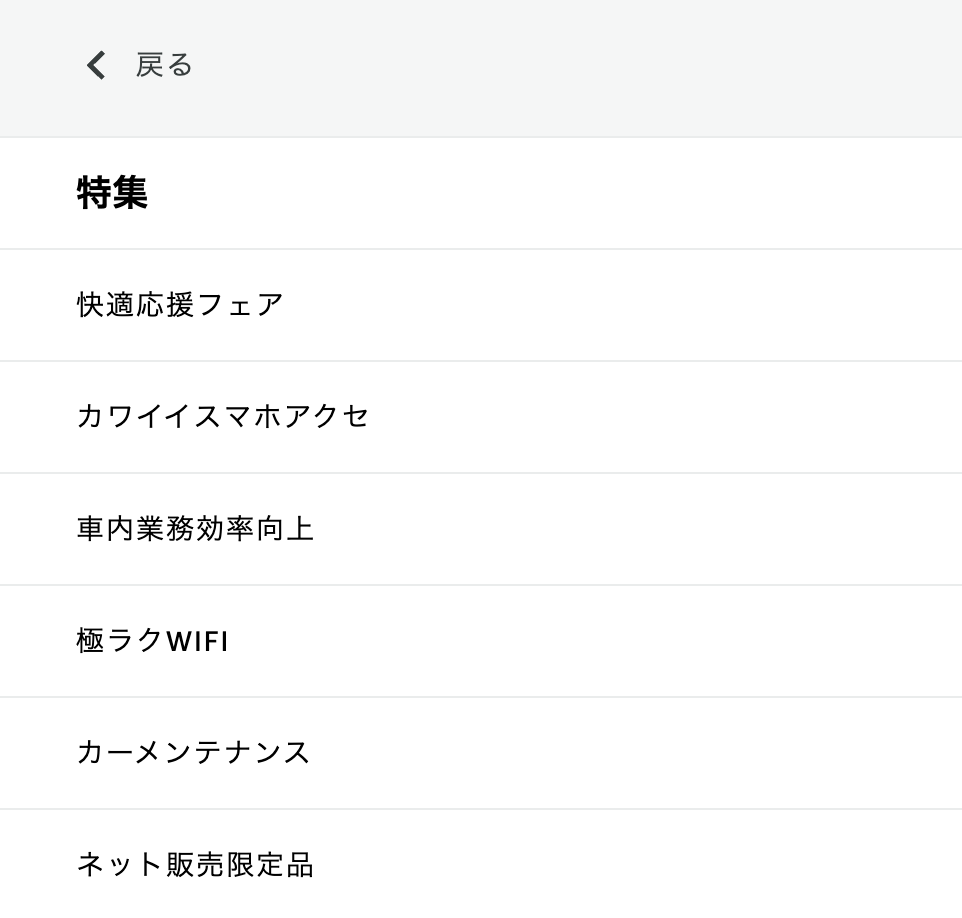Choose the WIFI entry 極ラクWIFI

(481, 641)
